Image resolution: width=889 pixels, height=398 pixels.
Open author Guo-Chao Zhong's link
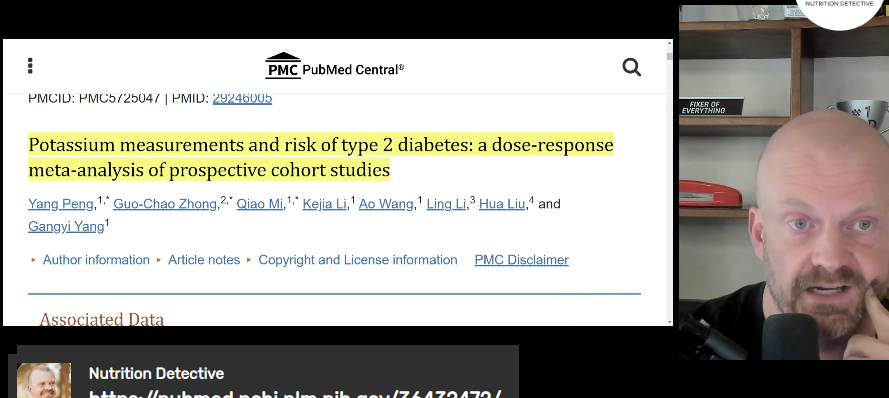pos(165,204)
